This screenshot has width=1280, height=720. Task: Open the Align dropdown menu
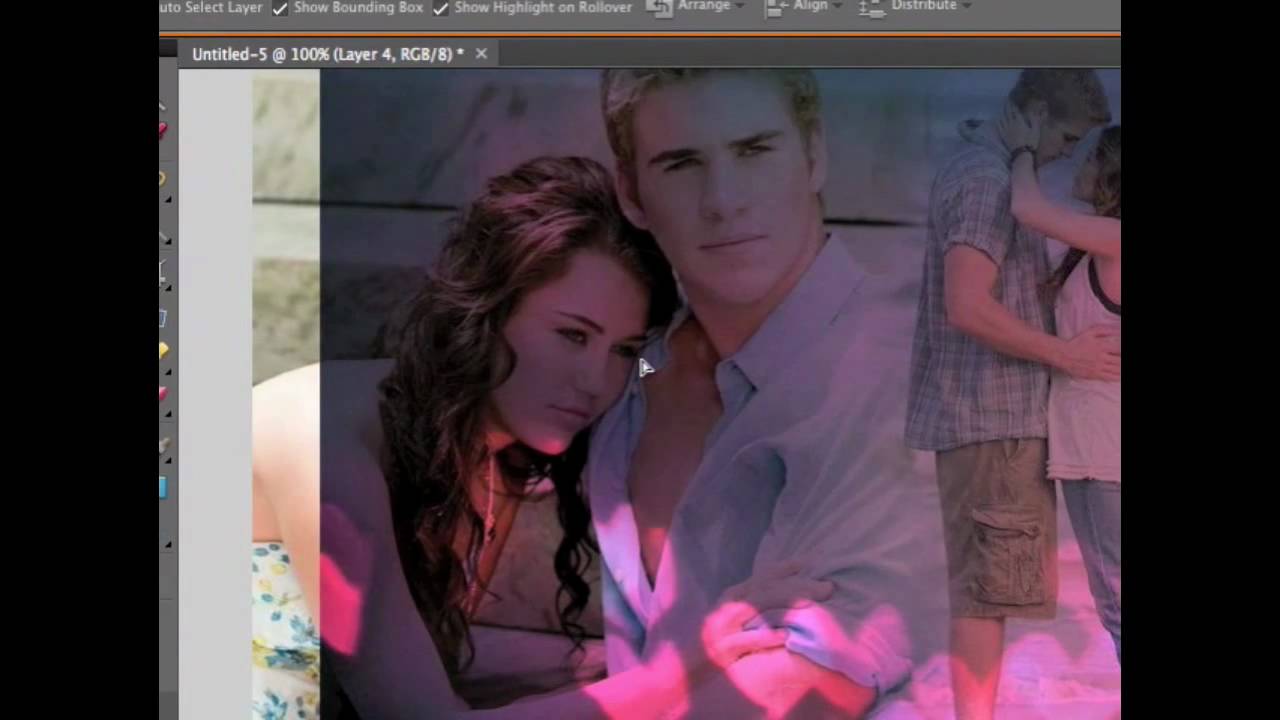coord(804,7)
